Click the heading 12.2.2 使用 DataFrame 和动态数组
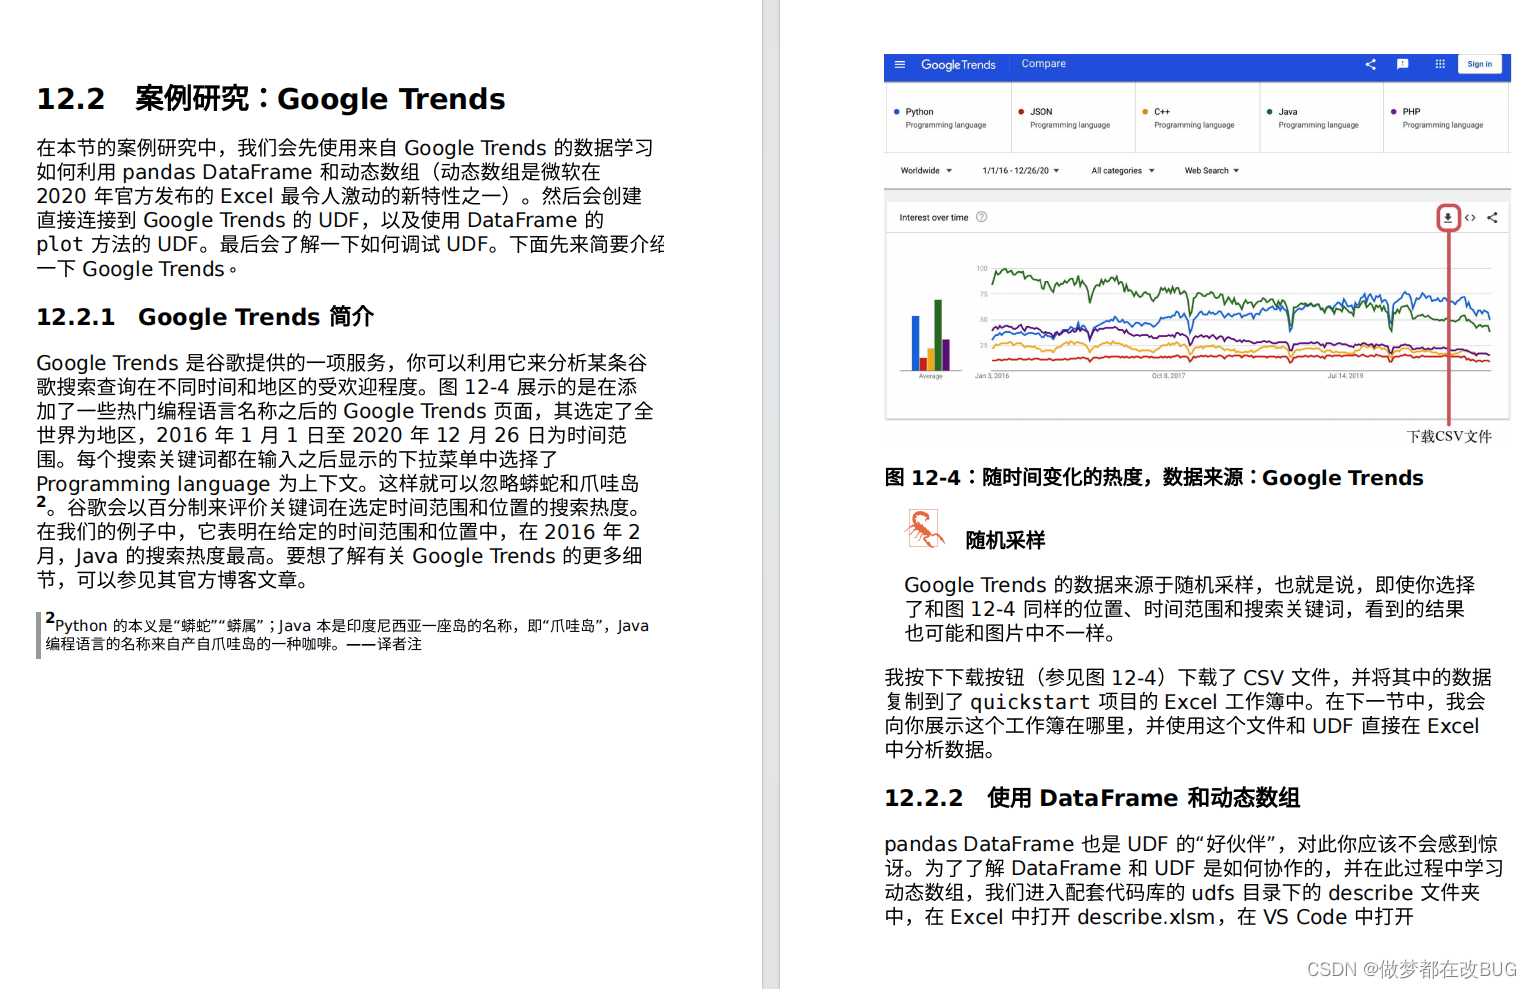This screenshot has height=989, width=1531. point(1092,798)
